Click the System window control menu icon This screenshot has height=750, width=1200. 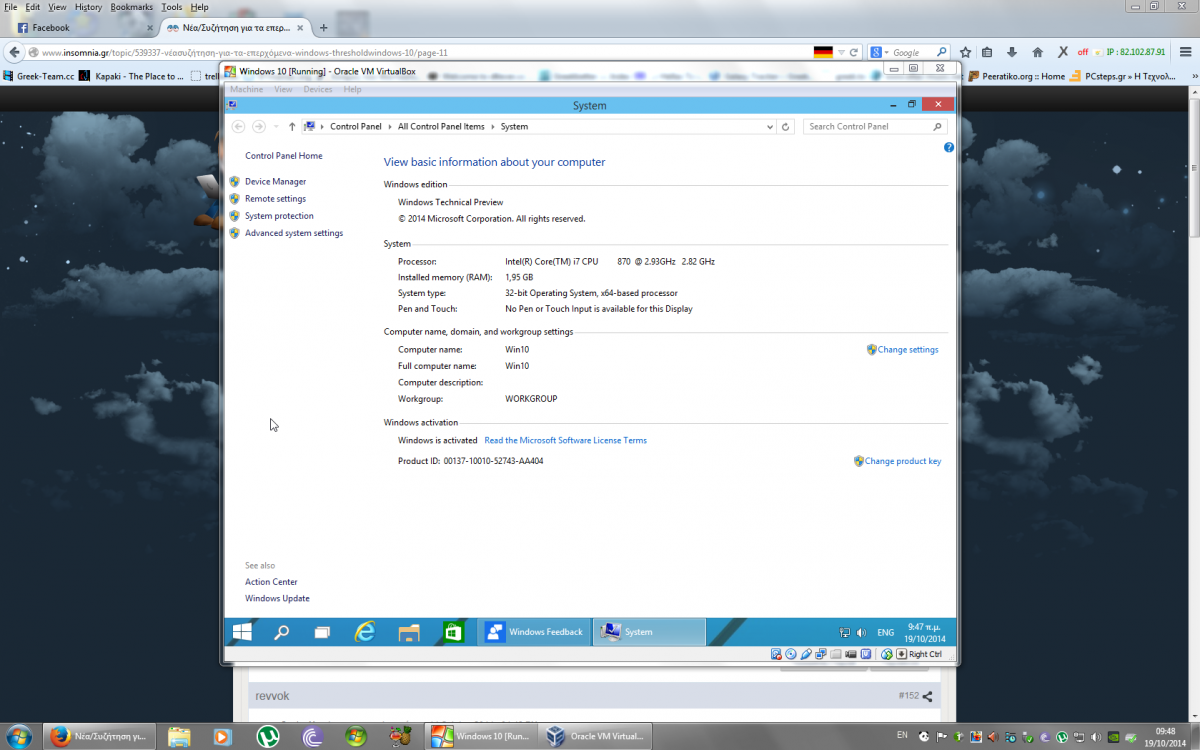233,104
